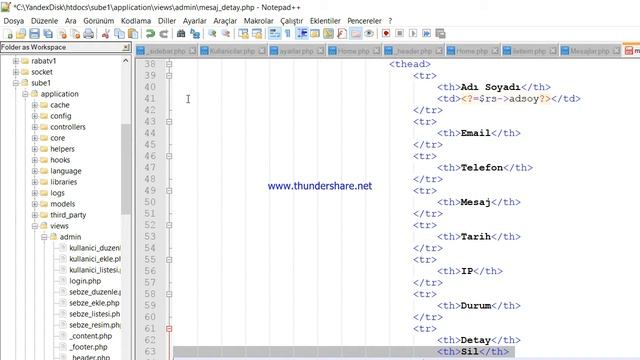640x360 pixels.
Task: Click the Save recorded macro icon
Action: click(x=440, y=34)
